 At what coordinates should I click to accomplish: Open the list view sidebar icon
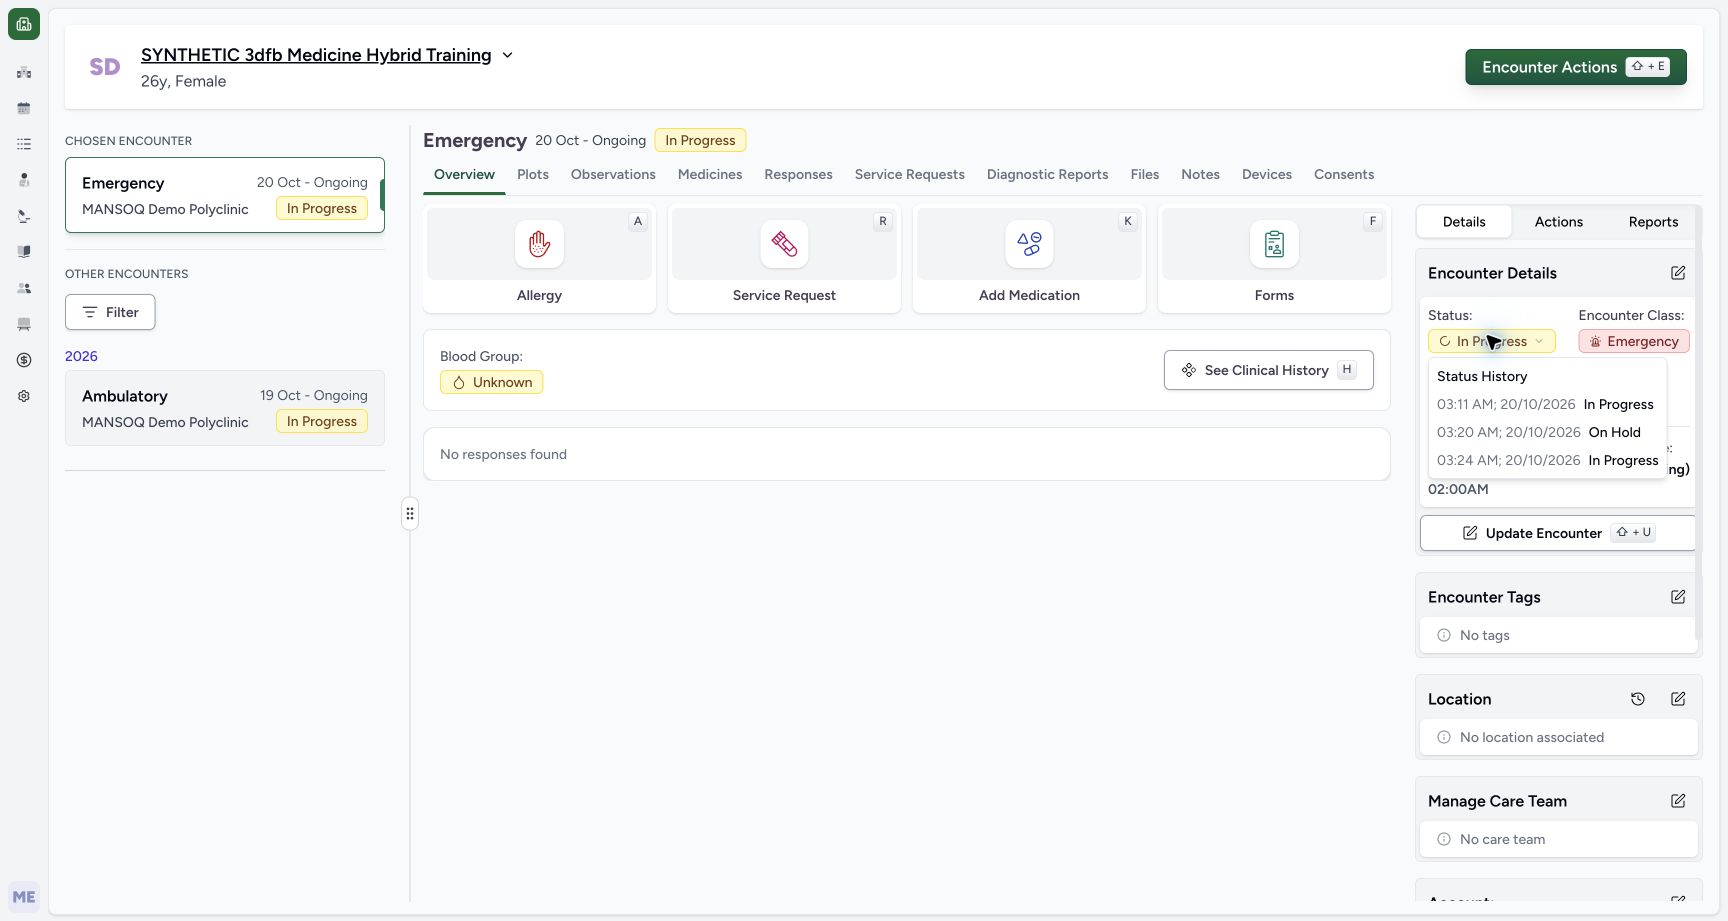pos(24,144)
